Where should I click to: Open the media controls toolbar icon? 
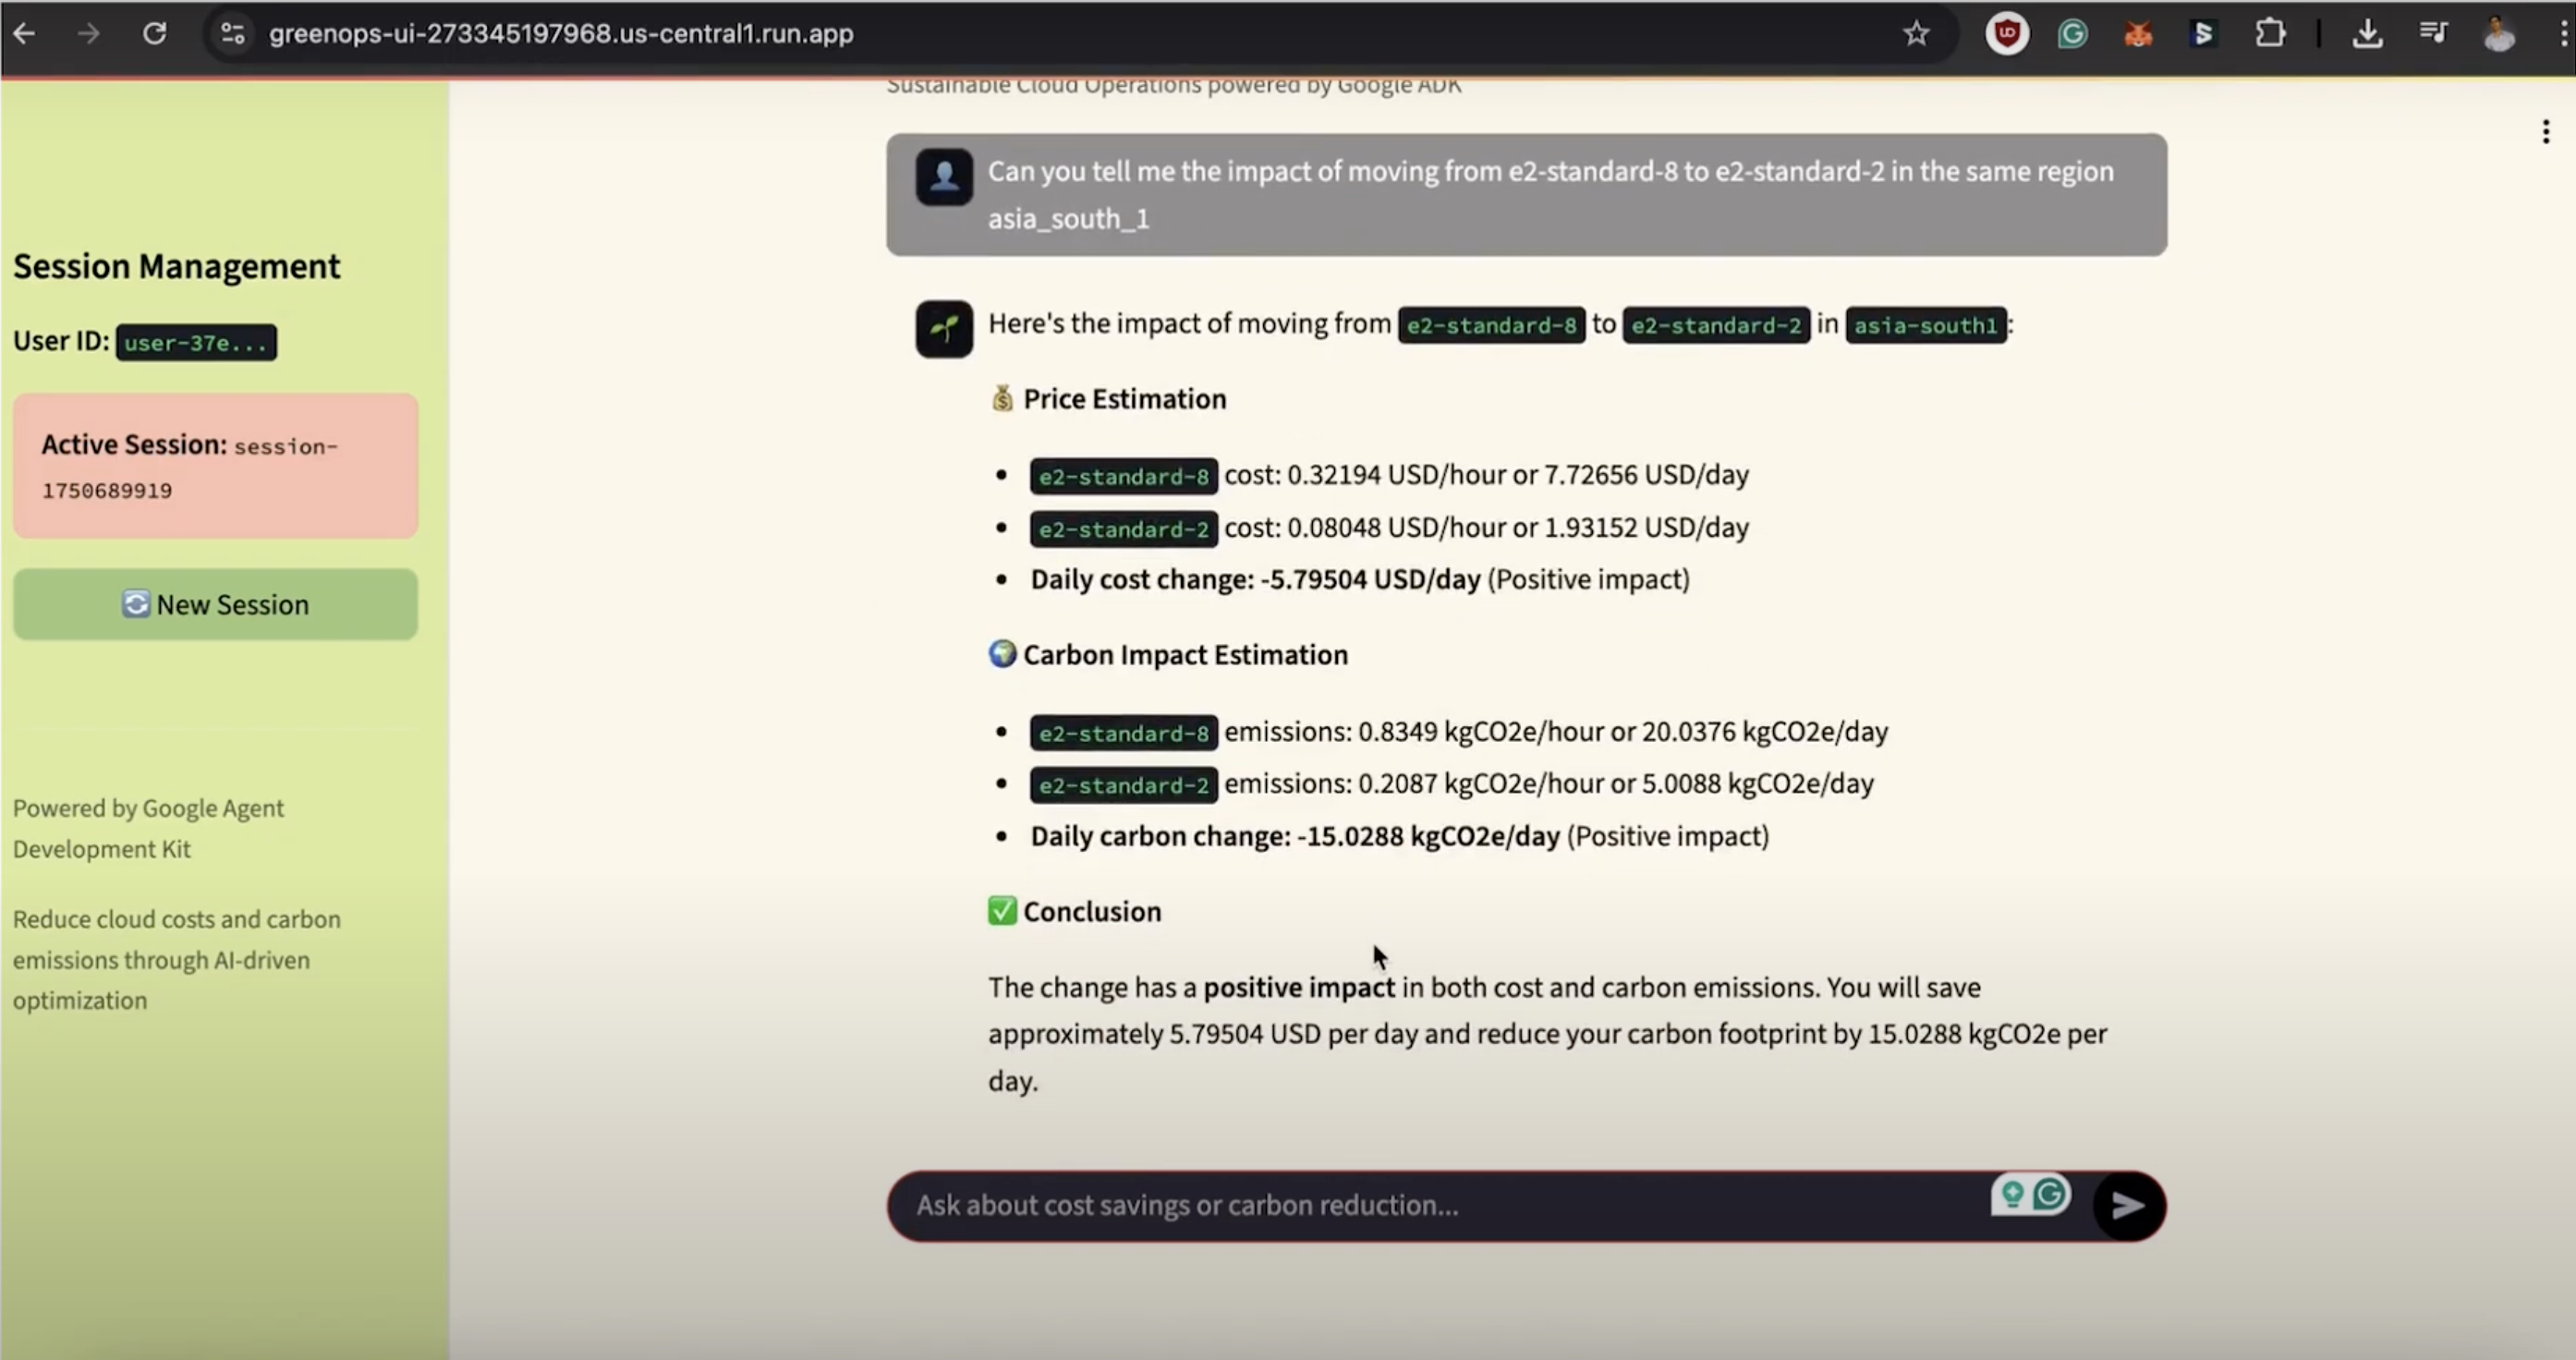tap(2433, 34)
